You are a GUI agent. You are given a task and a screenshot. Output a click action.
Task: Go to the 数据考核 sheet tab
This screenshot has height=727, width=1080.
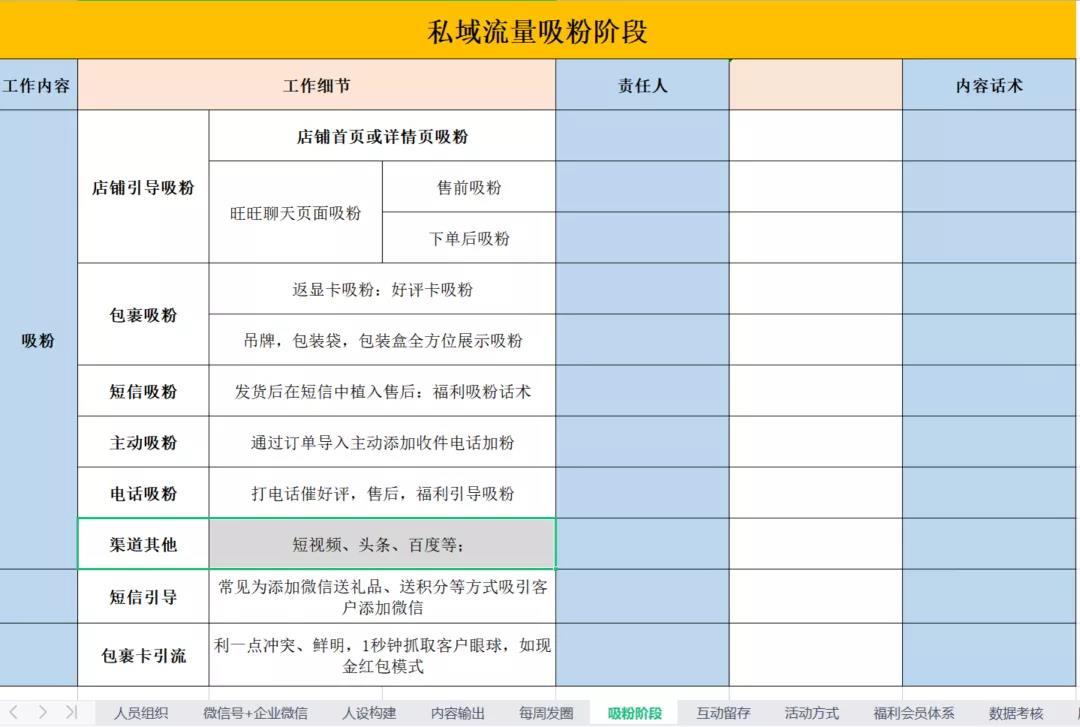click(x=1016, y=713)
